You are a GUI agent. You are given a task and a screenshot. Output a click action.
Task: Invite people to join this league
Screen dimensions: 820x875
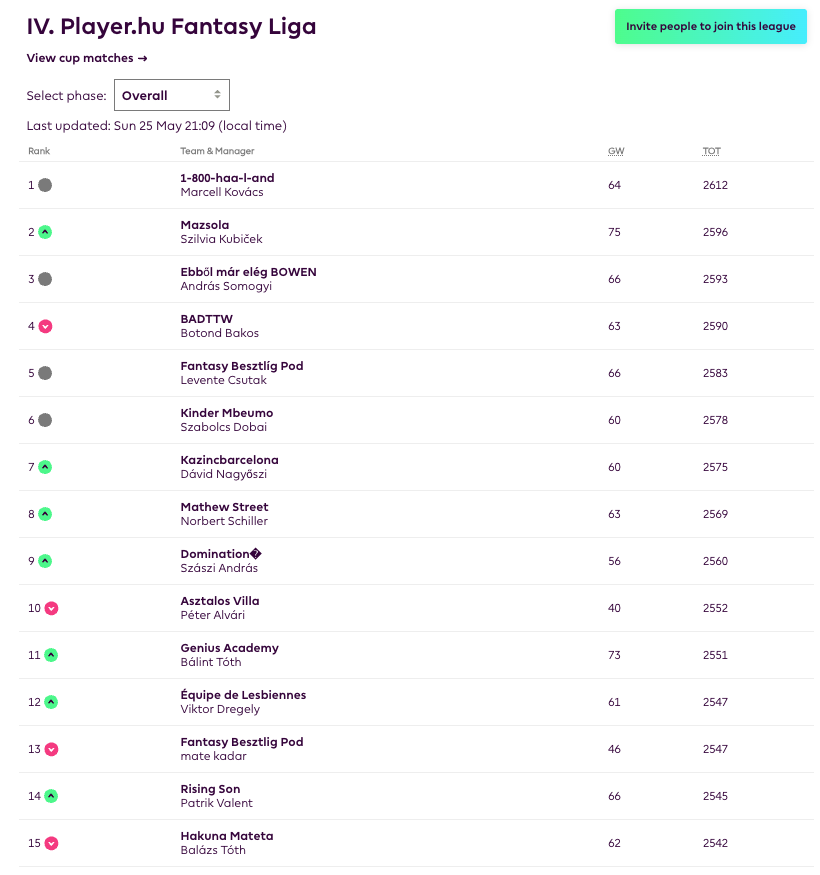click(x=710, y=27)
